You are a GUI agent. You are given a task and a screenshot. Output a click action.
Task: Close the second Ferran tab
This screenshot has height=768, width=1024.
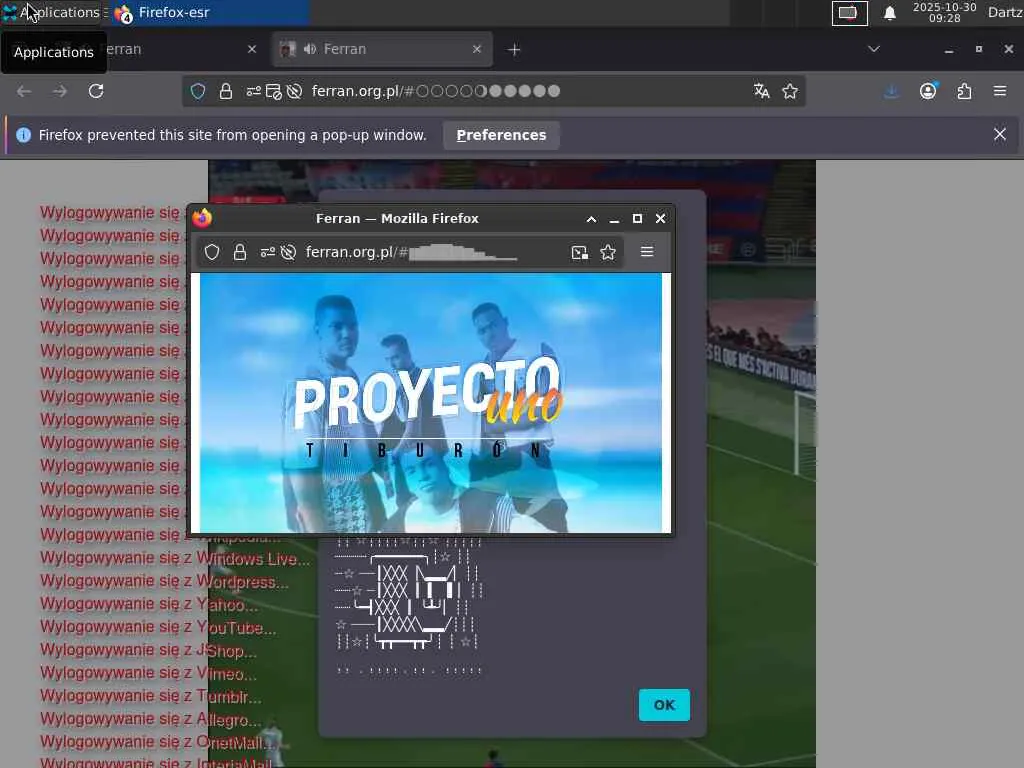(x=477, y=49)
